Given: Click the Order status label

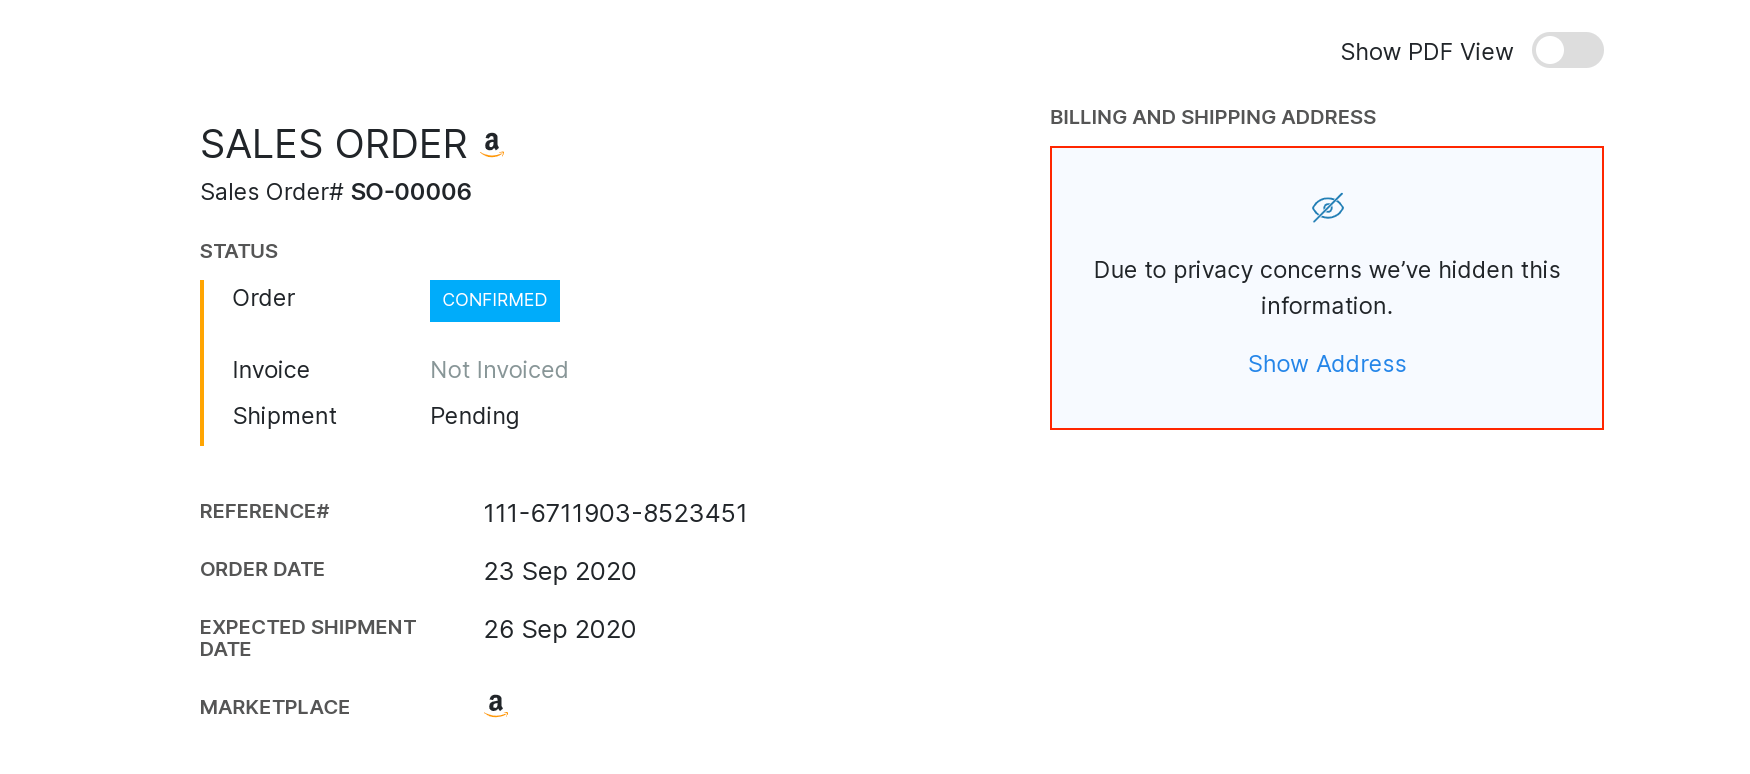Looking at the screenshot, I should 263,298.
